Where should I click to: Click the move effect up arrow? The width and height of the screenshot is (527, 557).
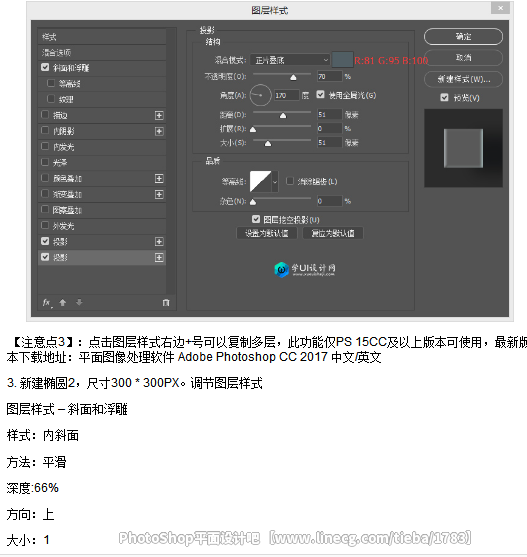pyautogui.click(x=63, y=303)
